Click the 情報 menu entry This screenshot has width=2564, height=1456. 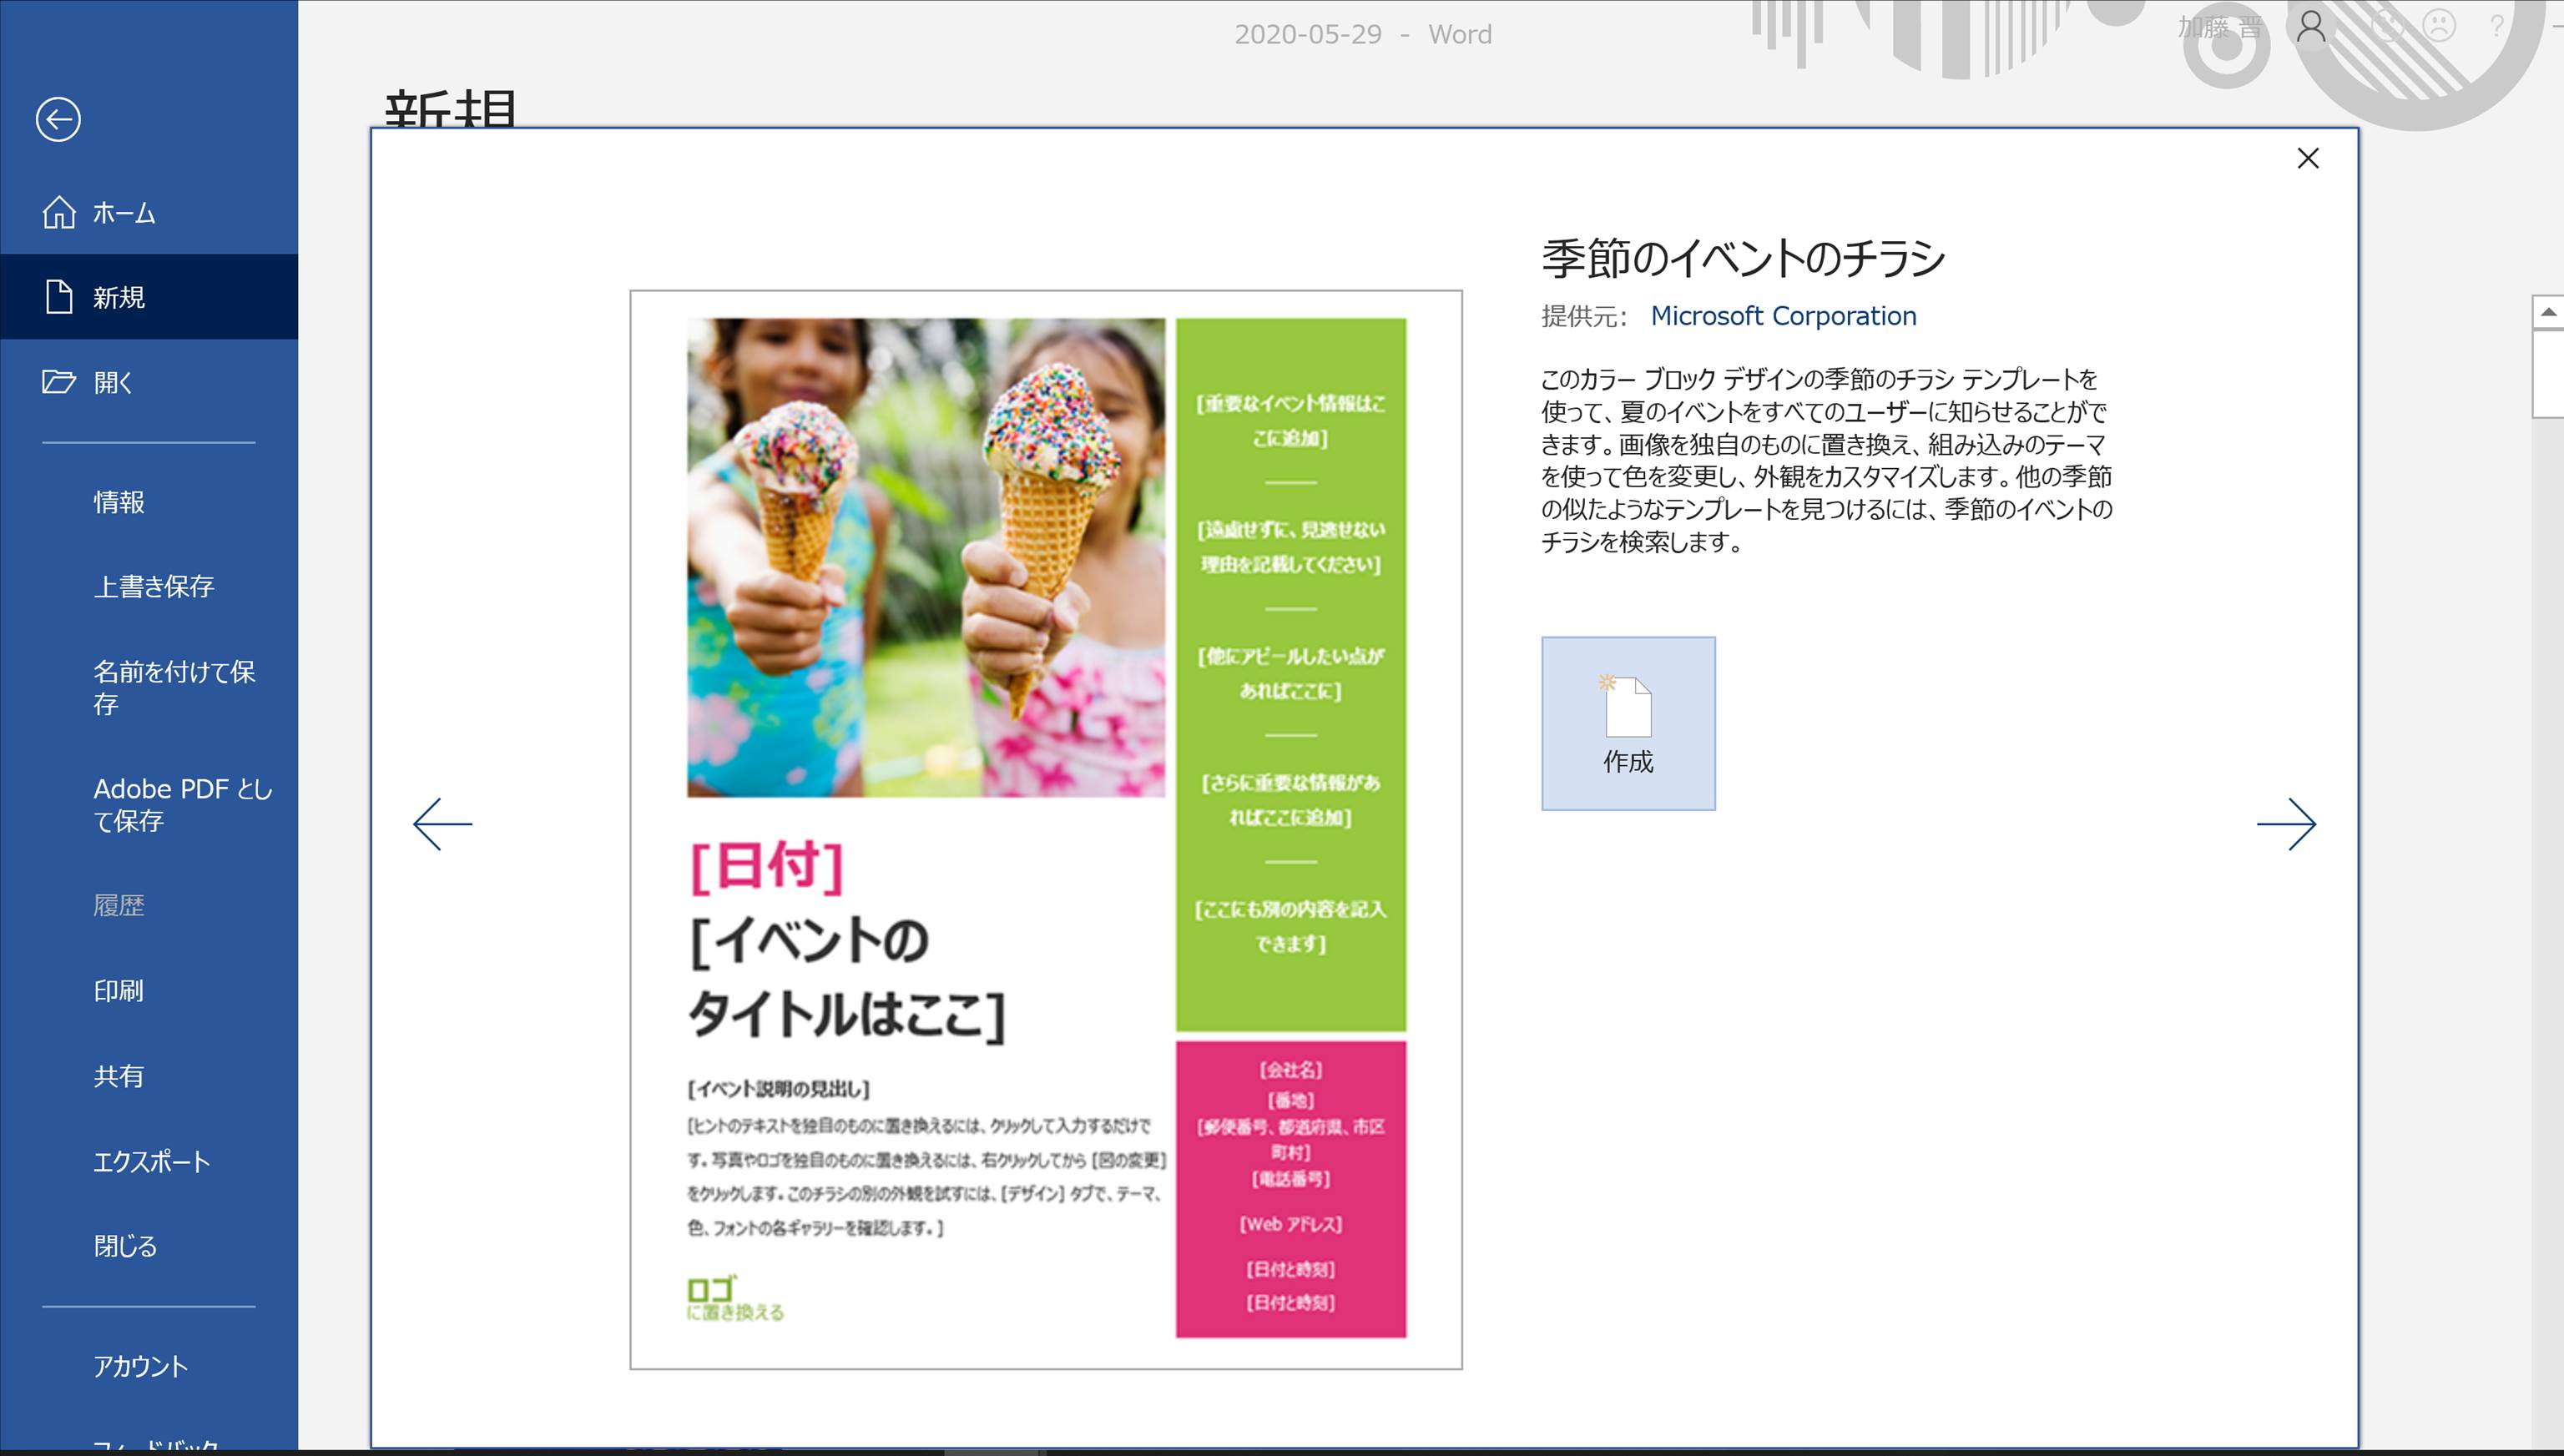tap(149, 502)
